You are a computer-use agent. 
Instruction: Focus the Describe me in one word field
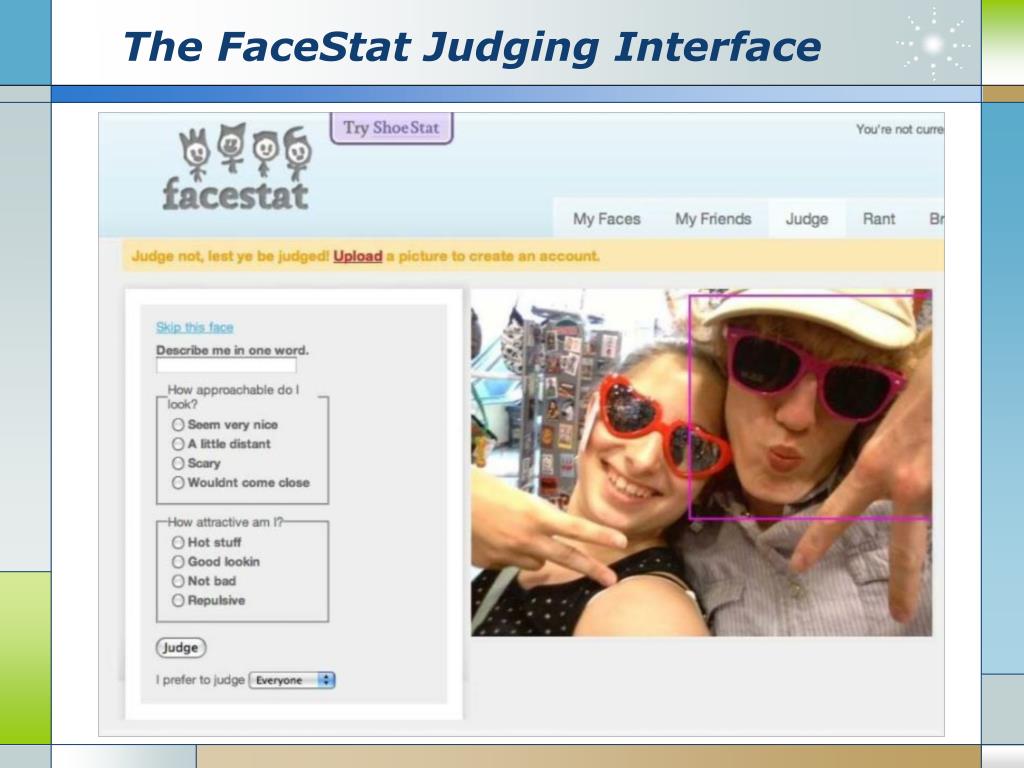point(226,366)
